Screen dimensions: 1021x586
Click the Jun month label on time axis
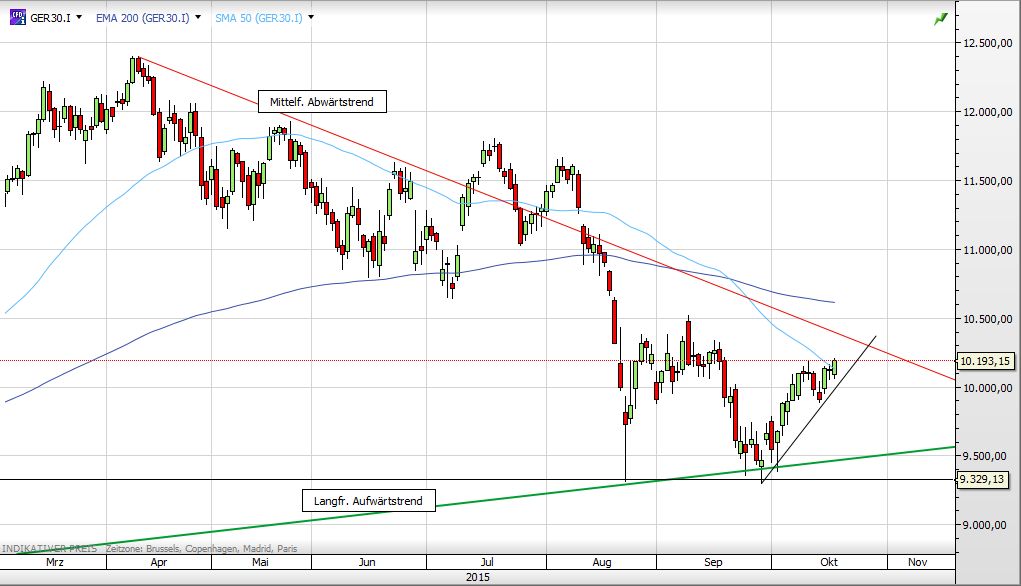(x=367, y=562)
